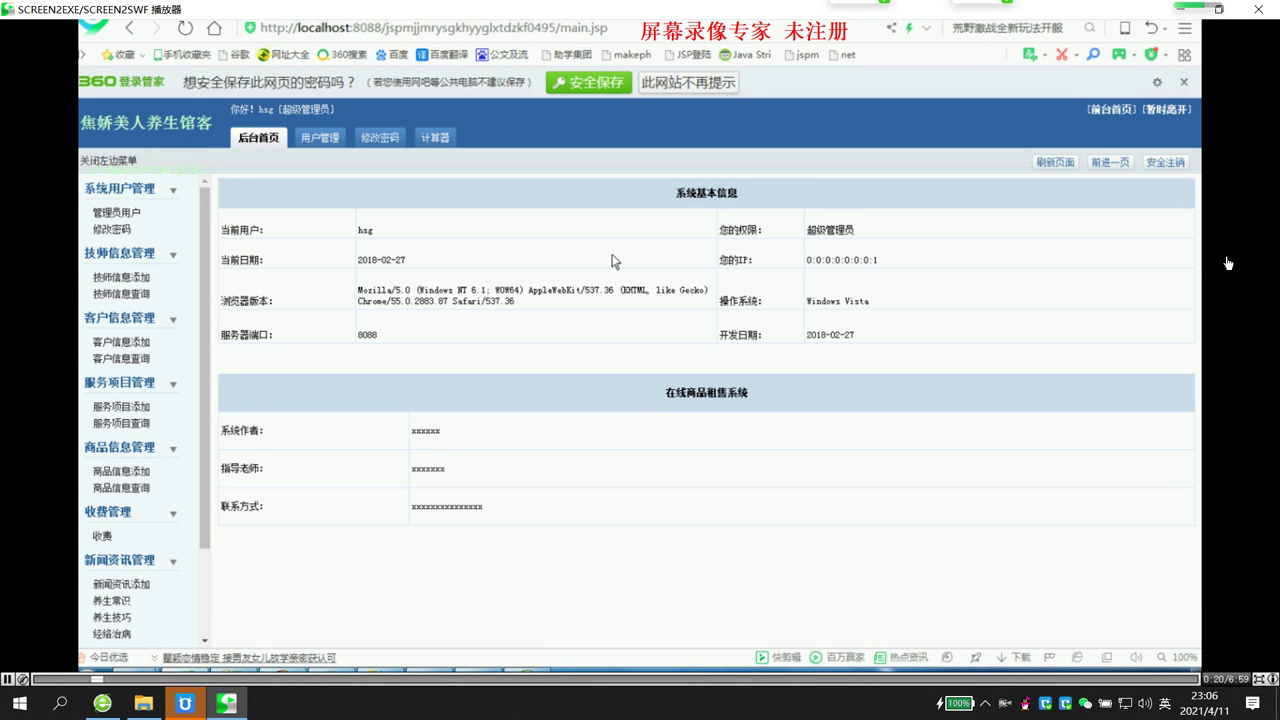
Task: Open 养生常识 in sidebar
Action: point(111,601)
